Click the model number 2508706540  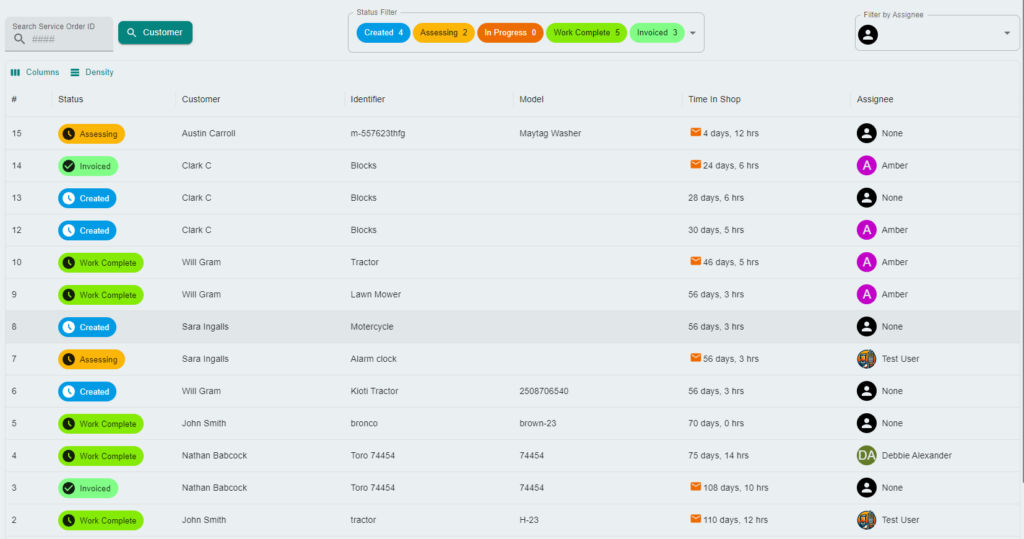543,391
